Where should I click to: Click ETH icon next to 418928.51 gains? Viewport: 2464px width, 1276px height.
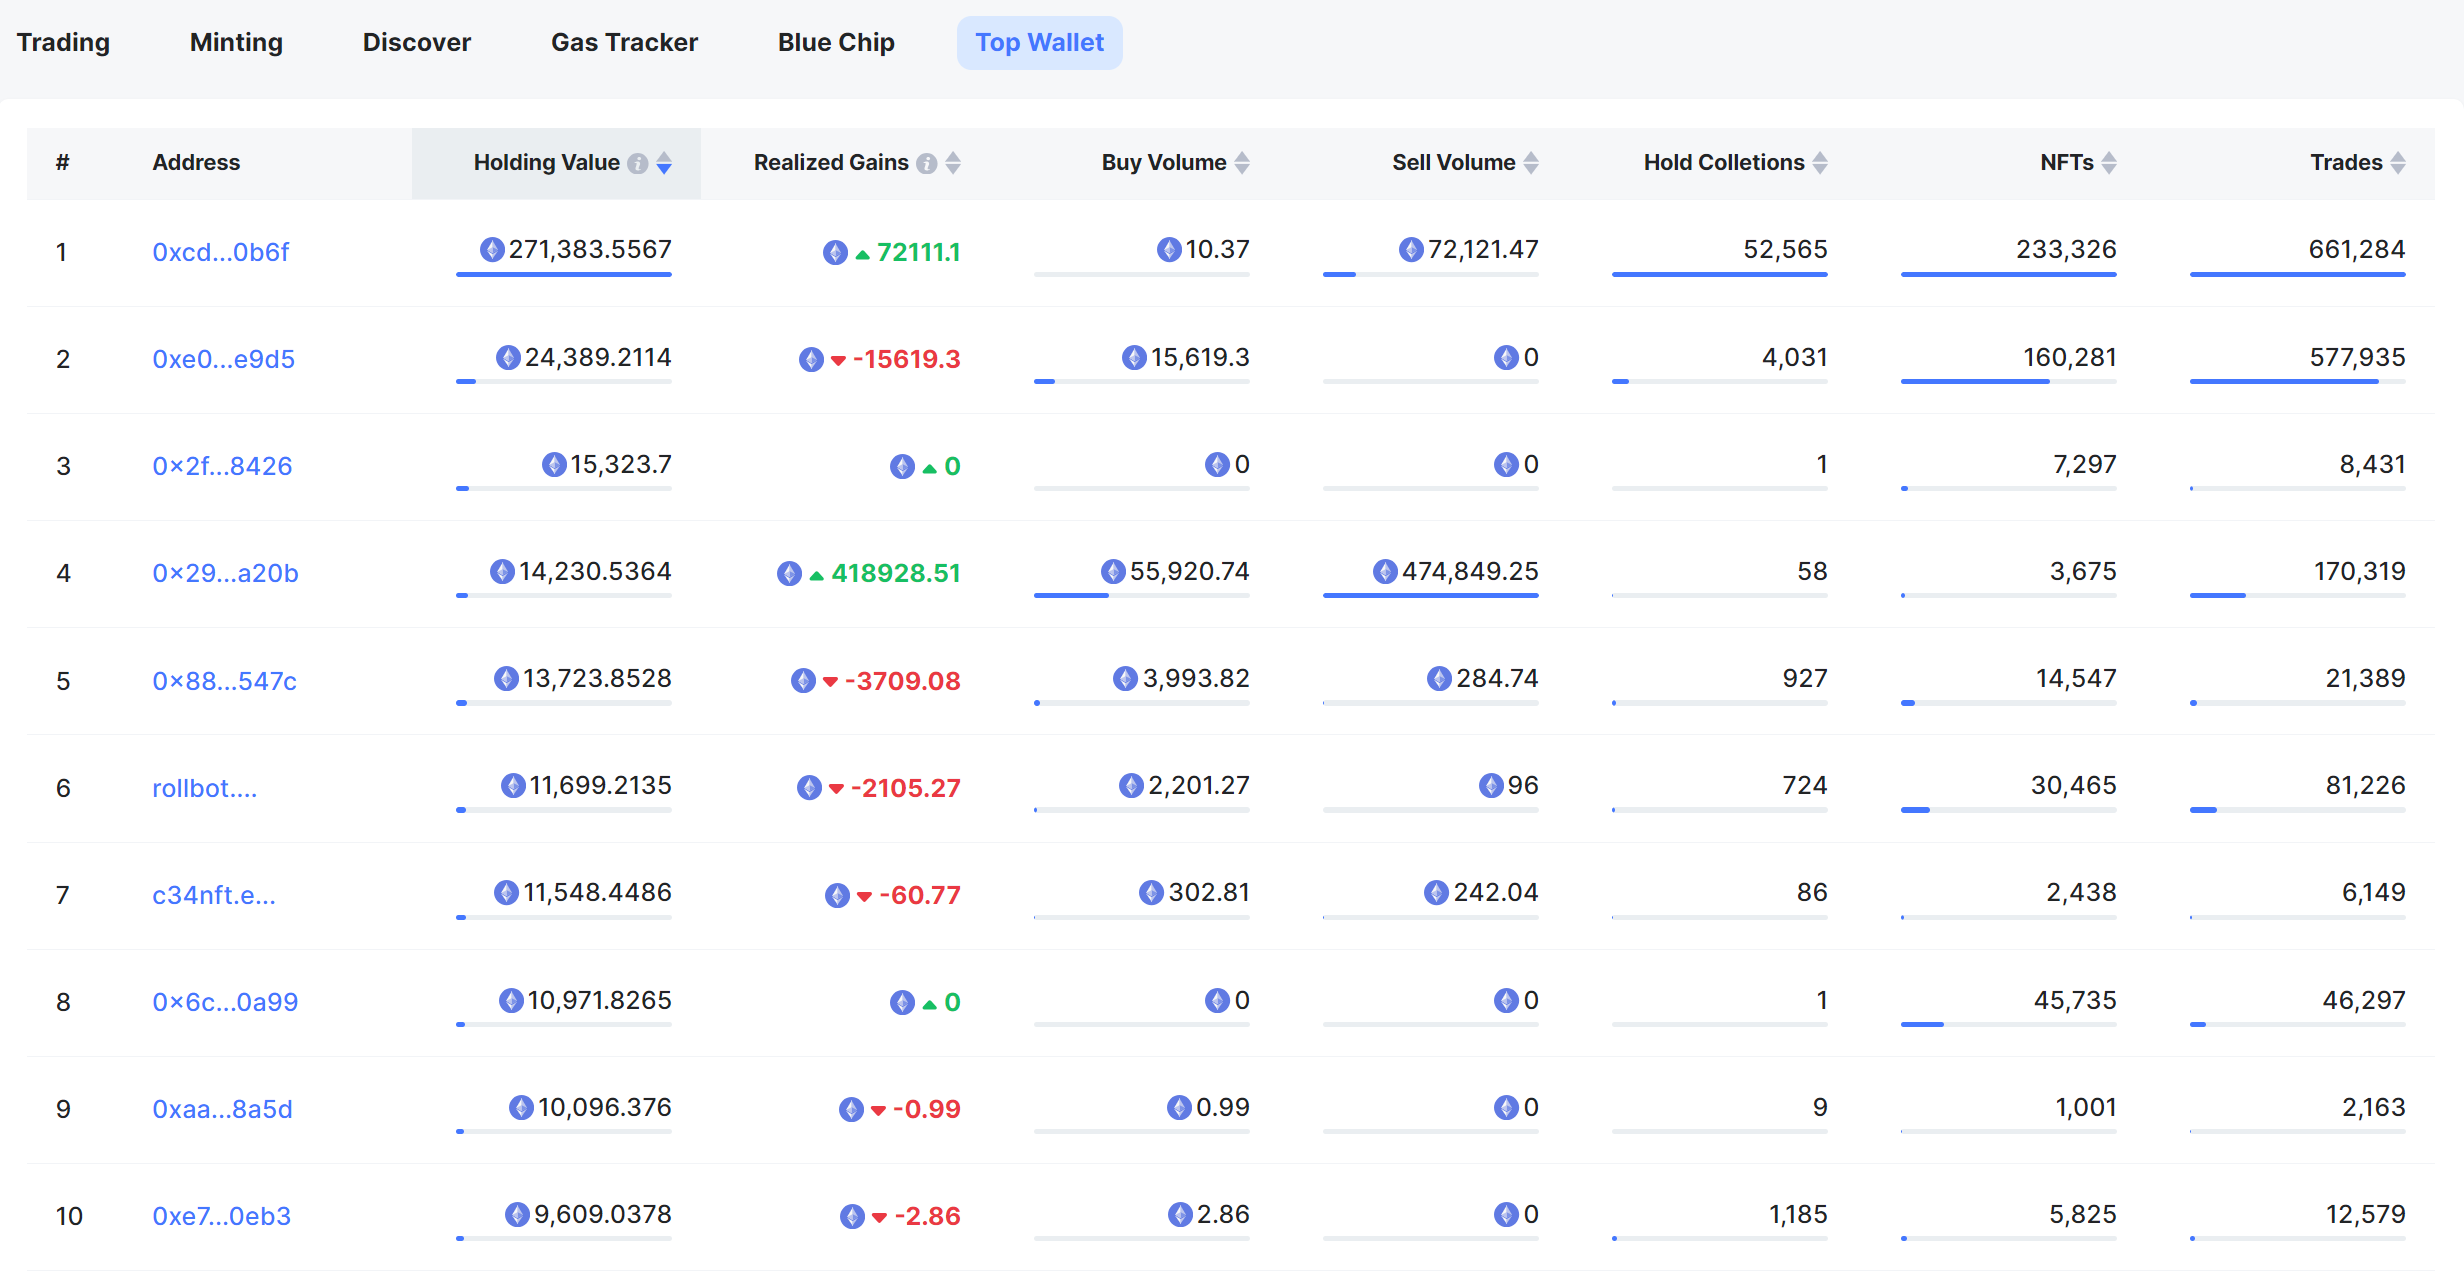click(x=789, y=573)
